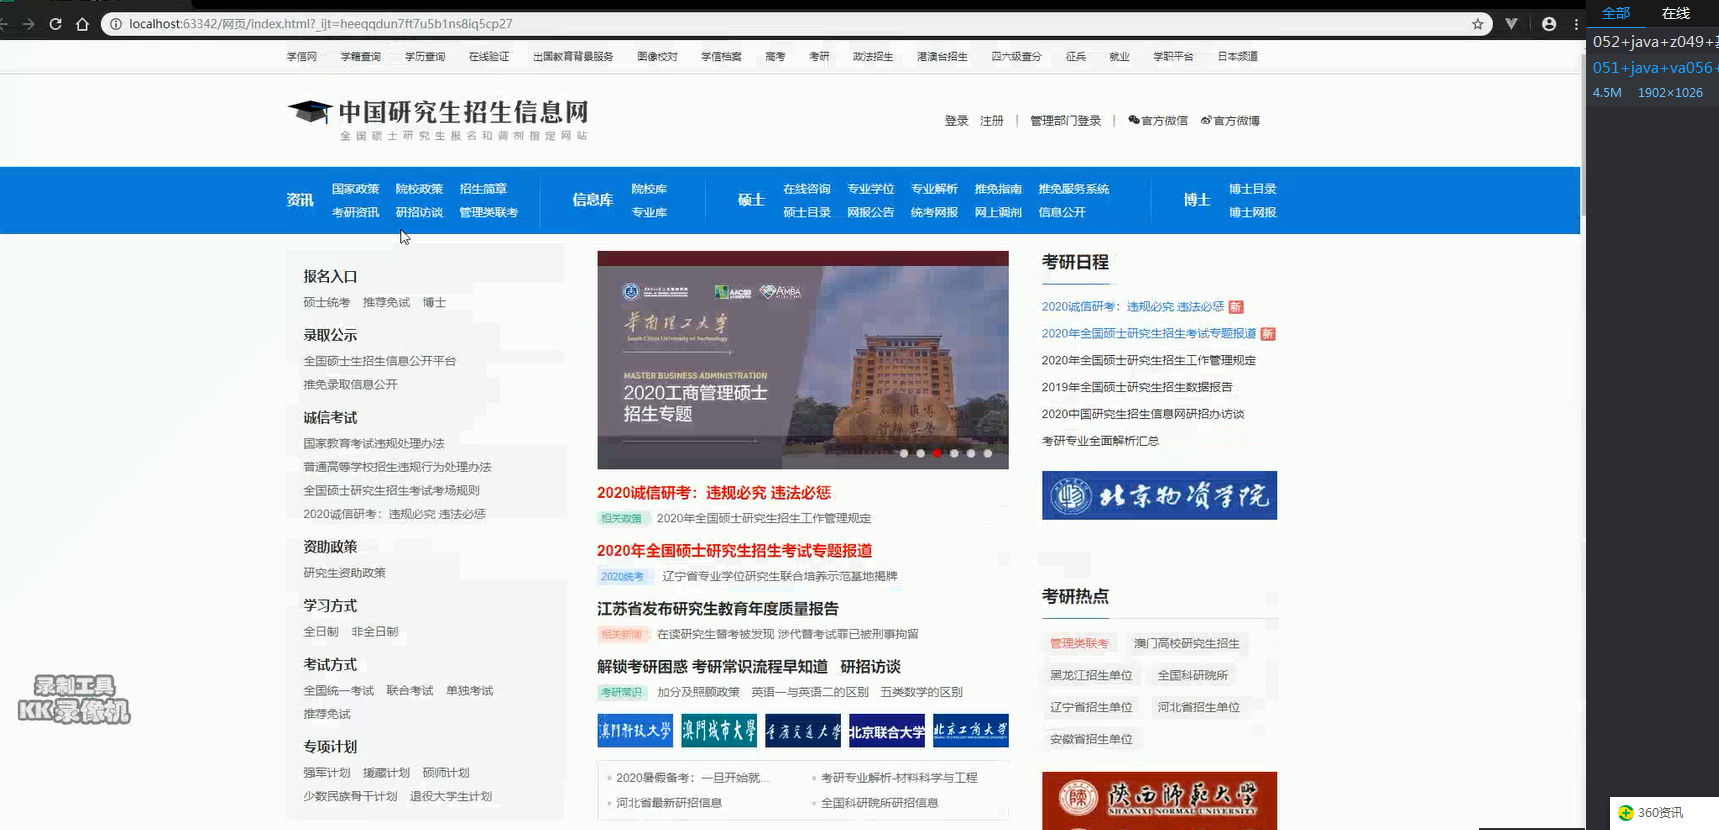This screenshot has height=830, width=1719.
Task: Open 学历查询 in top bar
Action: (x=425, y=57)
